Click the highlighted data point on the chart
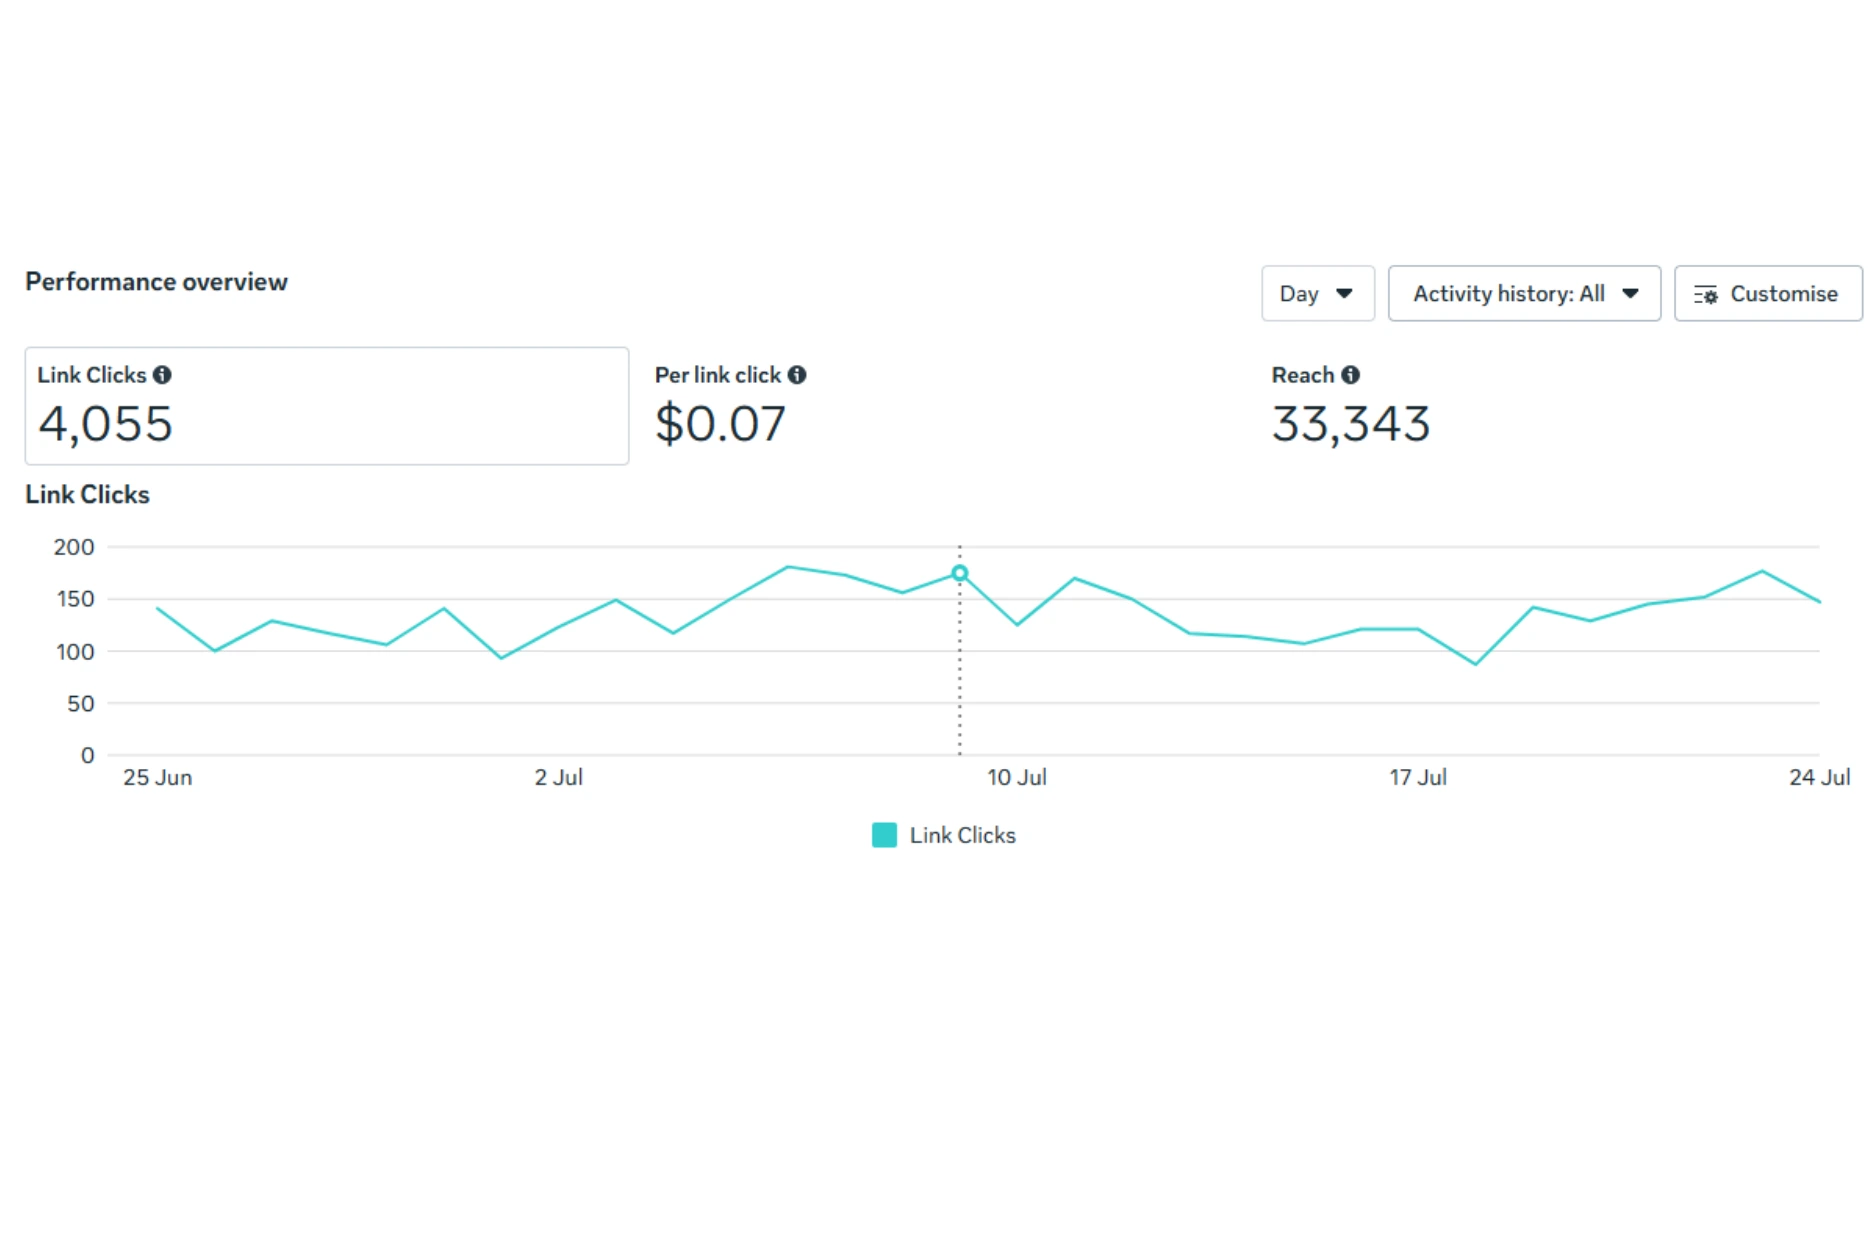 pyautogui.click(x=960, y=573)
